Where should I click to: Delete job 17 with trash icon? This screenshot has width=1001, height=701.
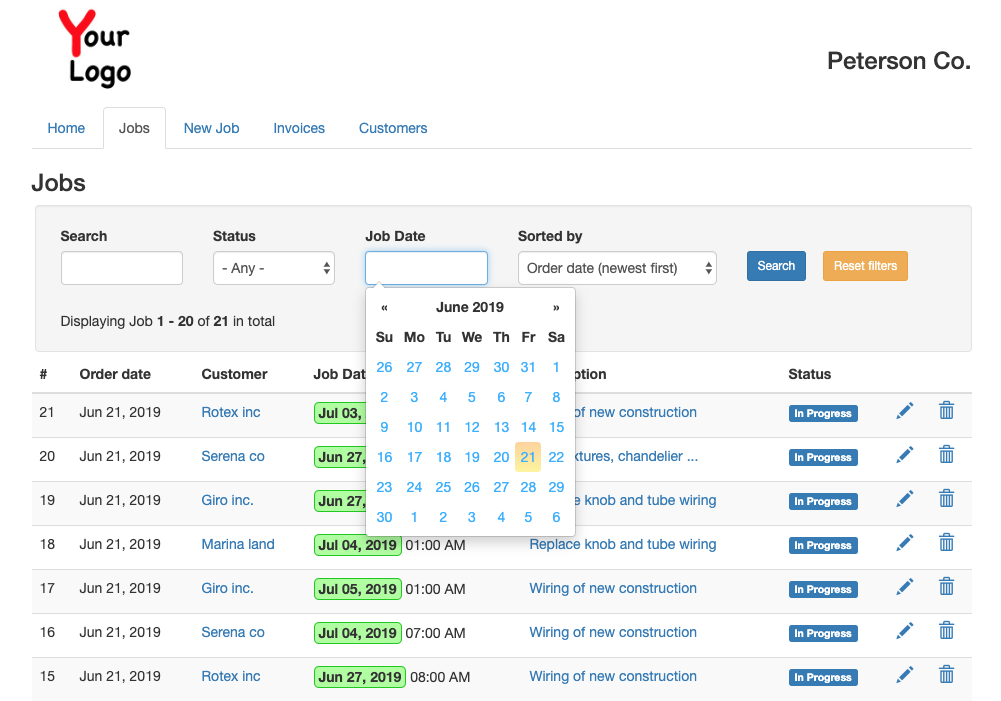pyautogui.click(x=946, y=587)
